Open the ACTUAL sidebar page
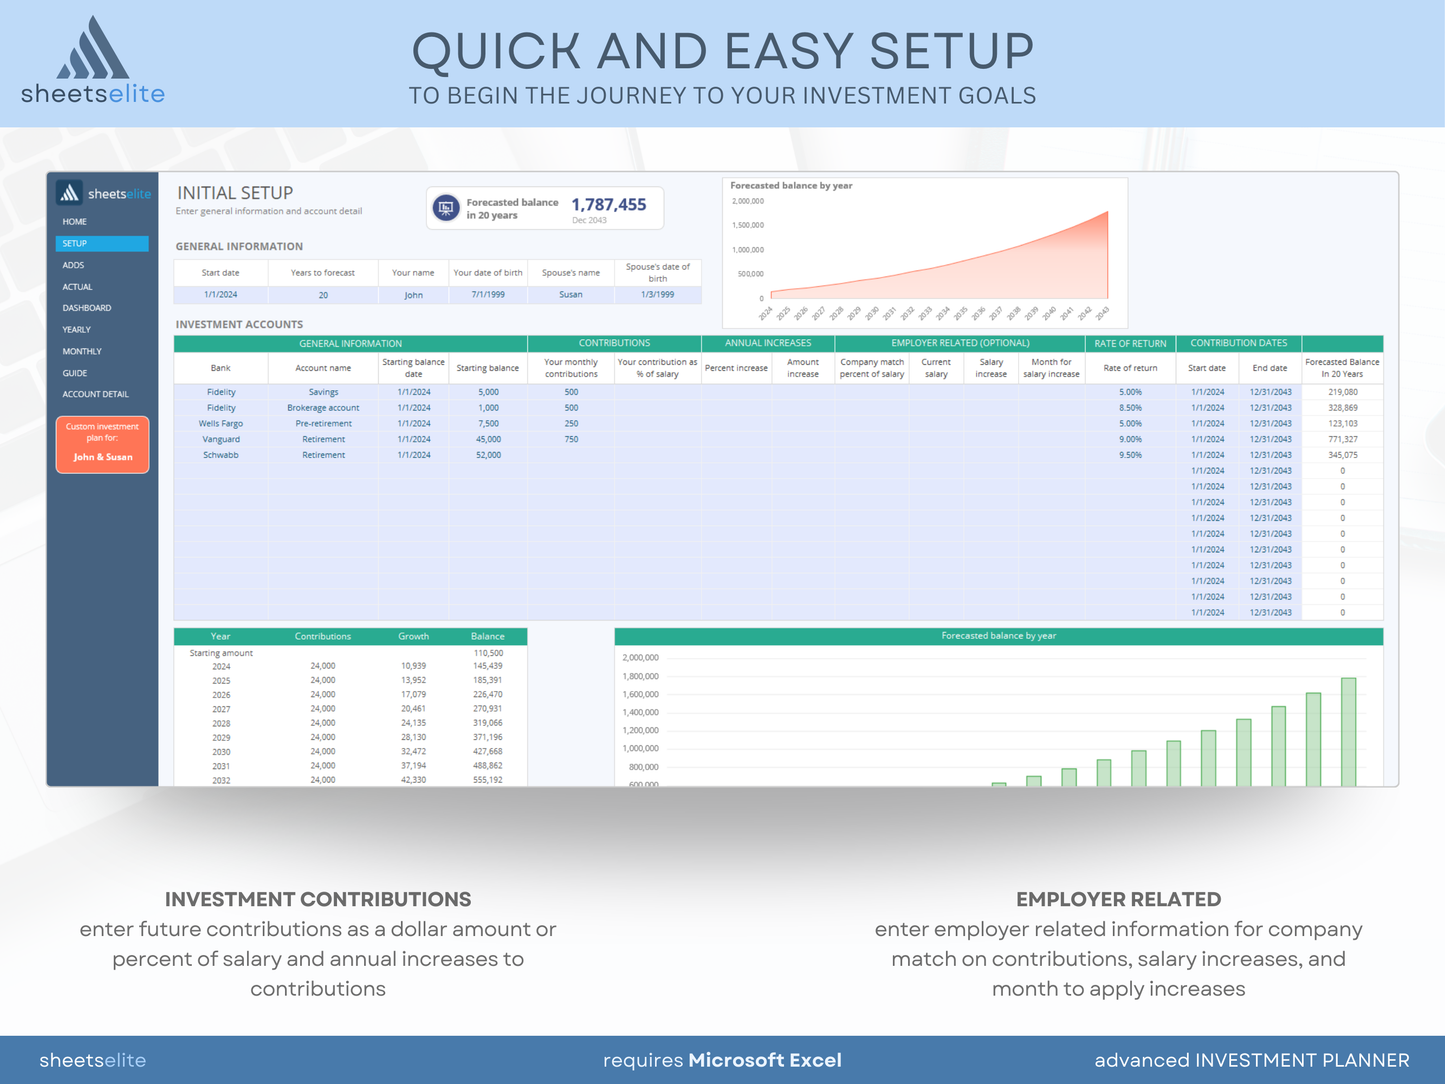Image resolution: width=1445 pixels, height=1084 pixels. (x=77, y=287)
